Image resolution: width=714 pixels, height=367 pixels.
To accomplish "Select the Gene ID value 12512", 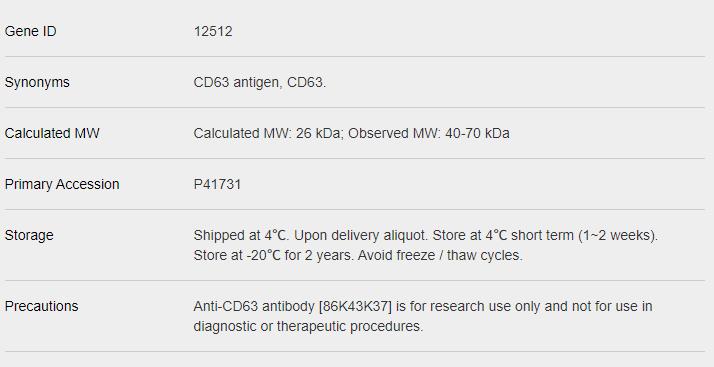I will tap(213, 31).
